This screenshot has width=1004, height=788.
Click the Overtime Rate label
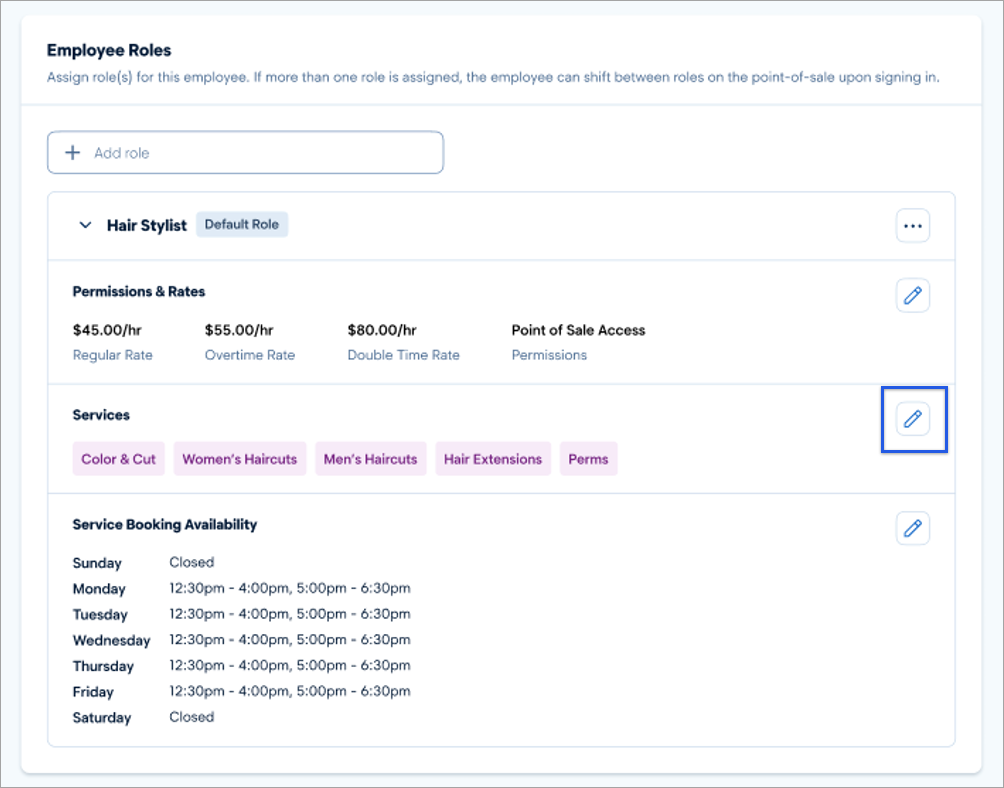pos(249,354)
